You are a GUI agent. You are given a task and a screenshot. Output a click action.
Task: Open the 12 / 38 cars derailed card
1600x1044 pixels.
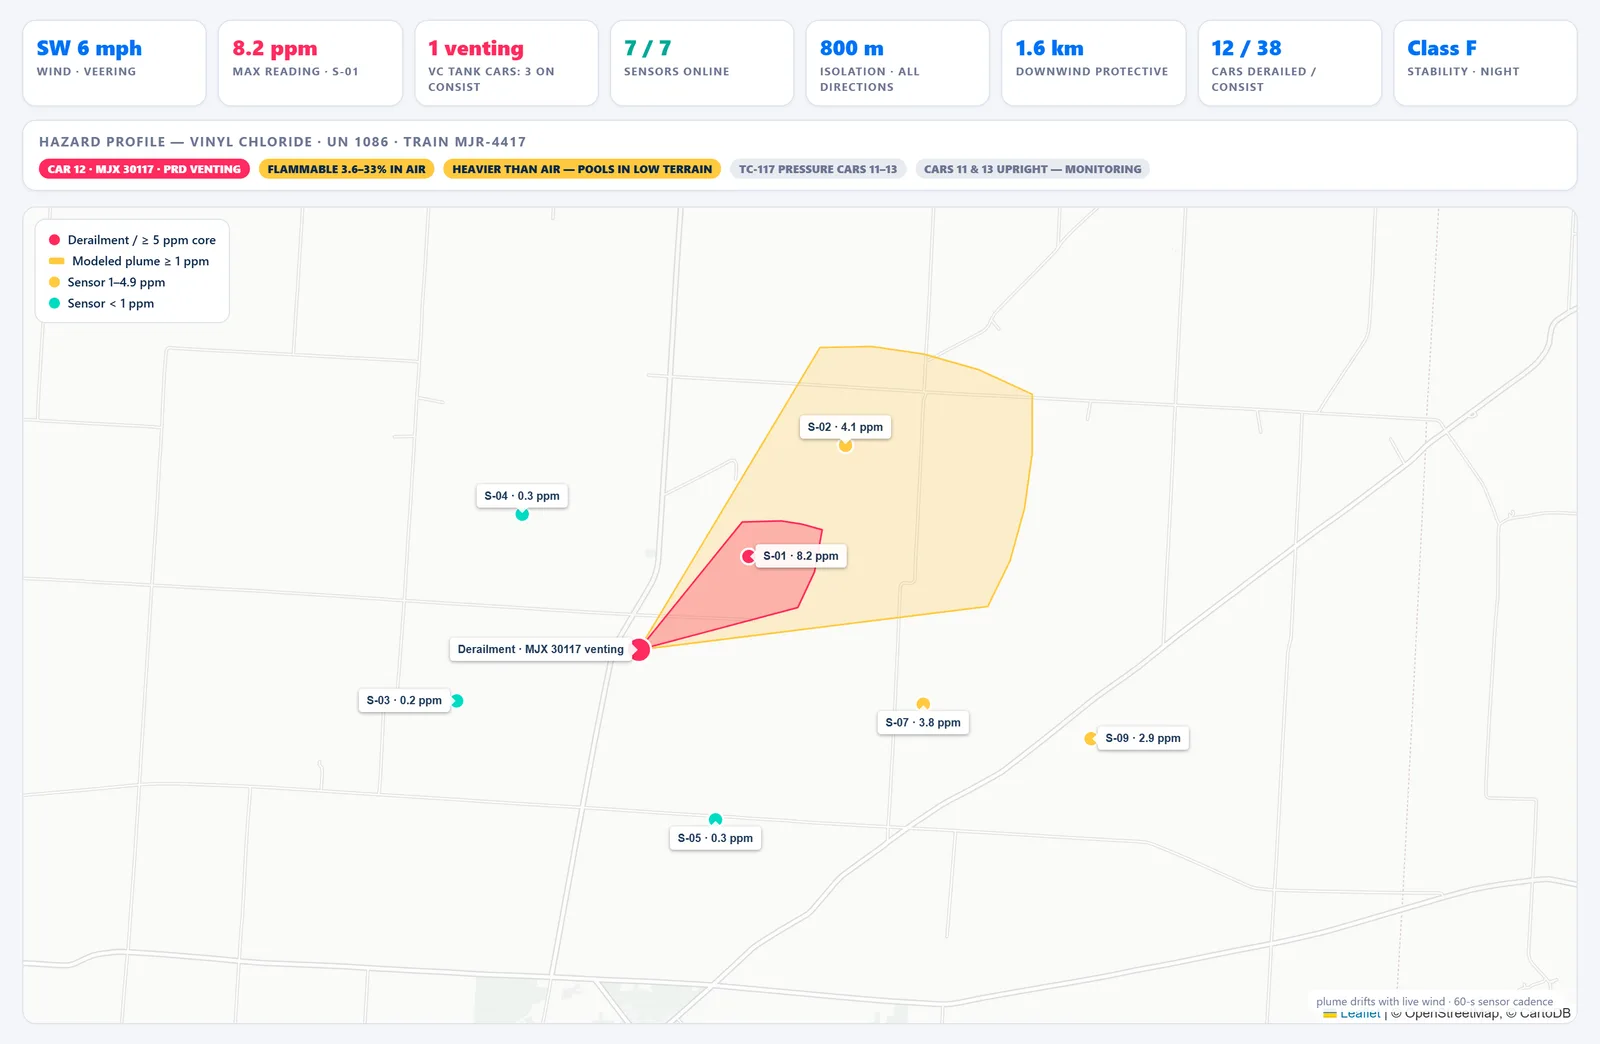click(1290, 63)
